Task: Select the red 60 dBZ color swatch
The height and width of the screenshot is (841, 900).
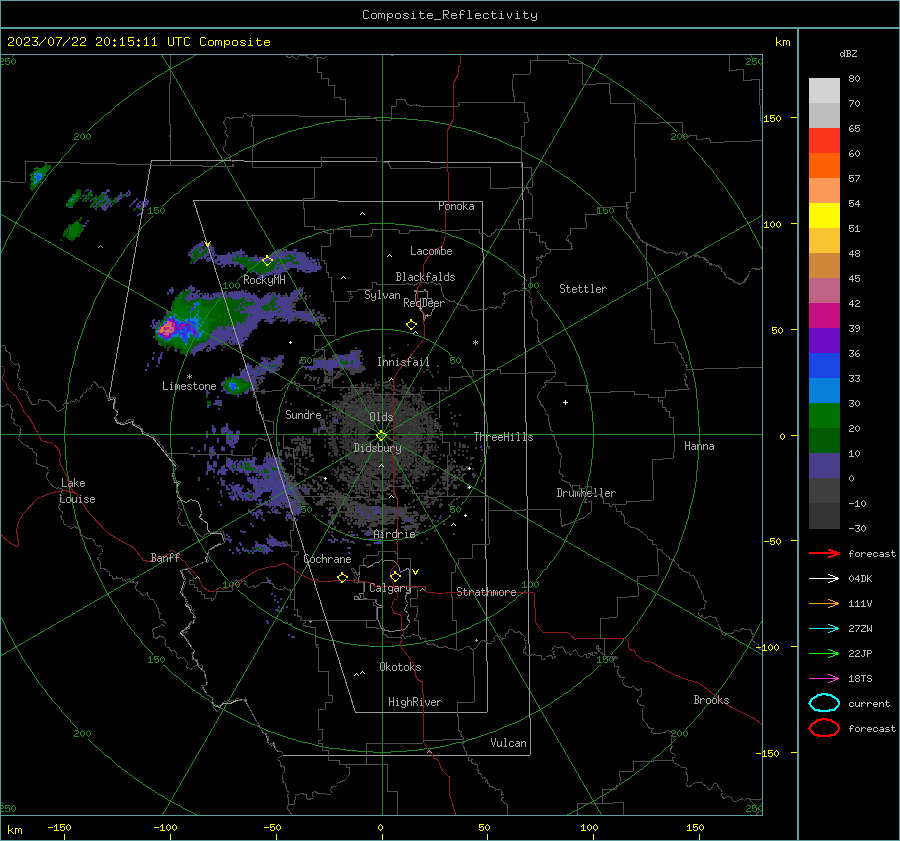Action: point(824,140)
